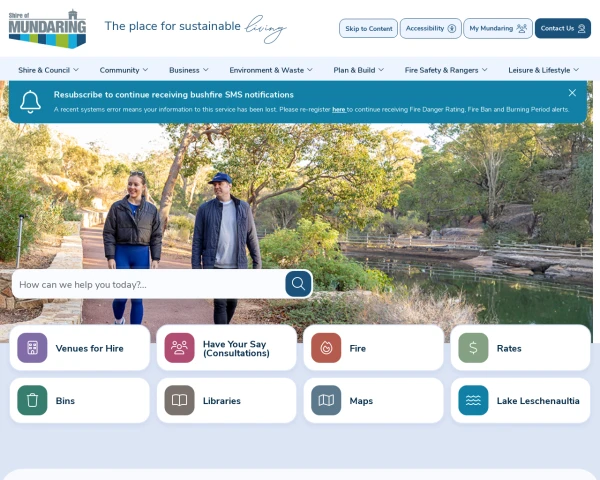
Task: Click the Libraries open book icon
Action: point(179,400)
